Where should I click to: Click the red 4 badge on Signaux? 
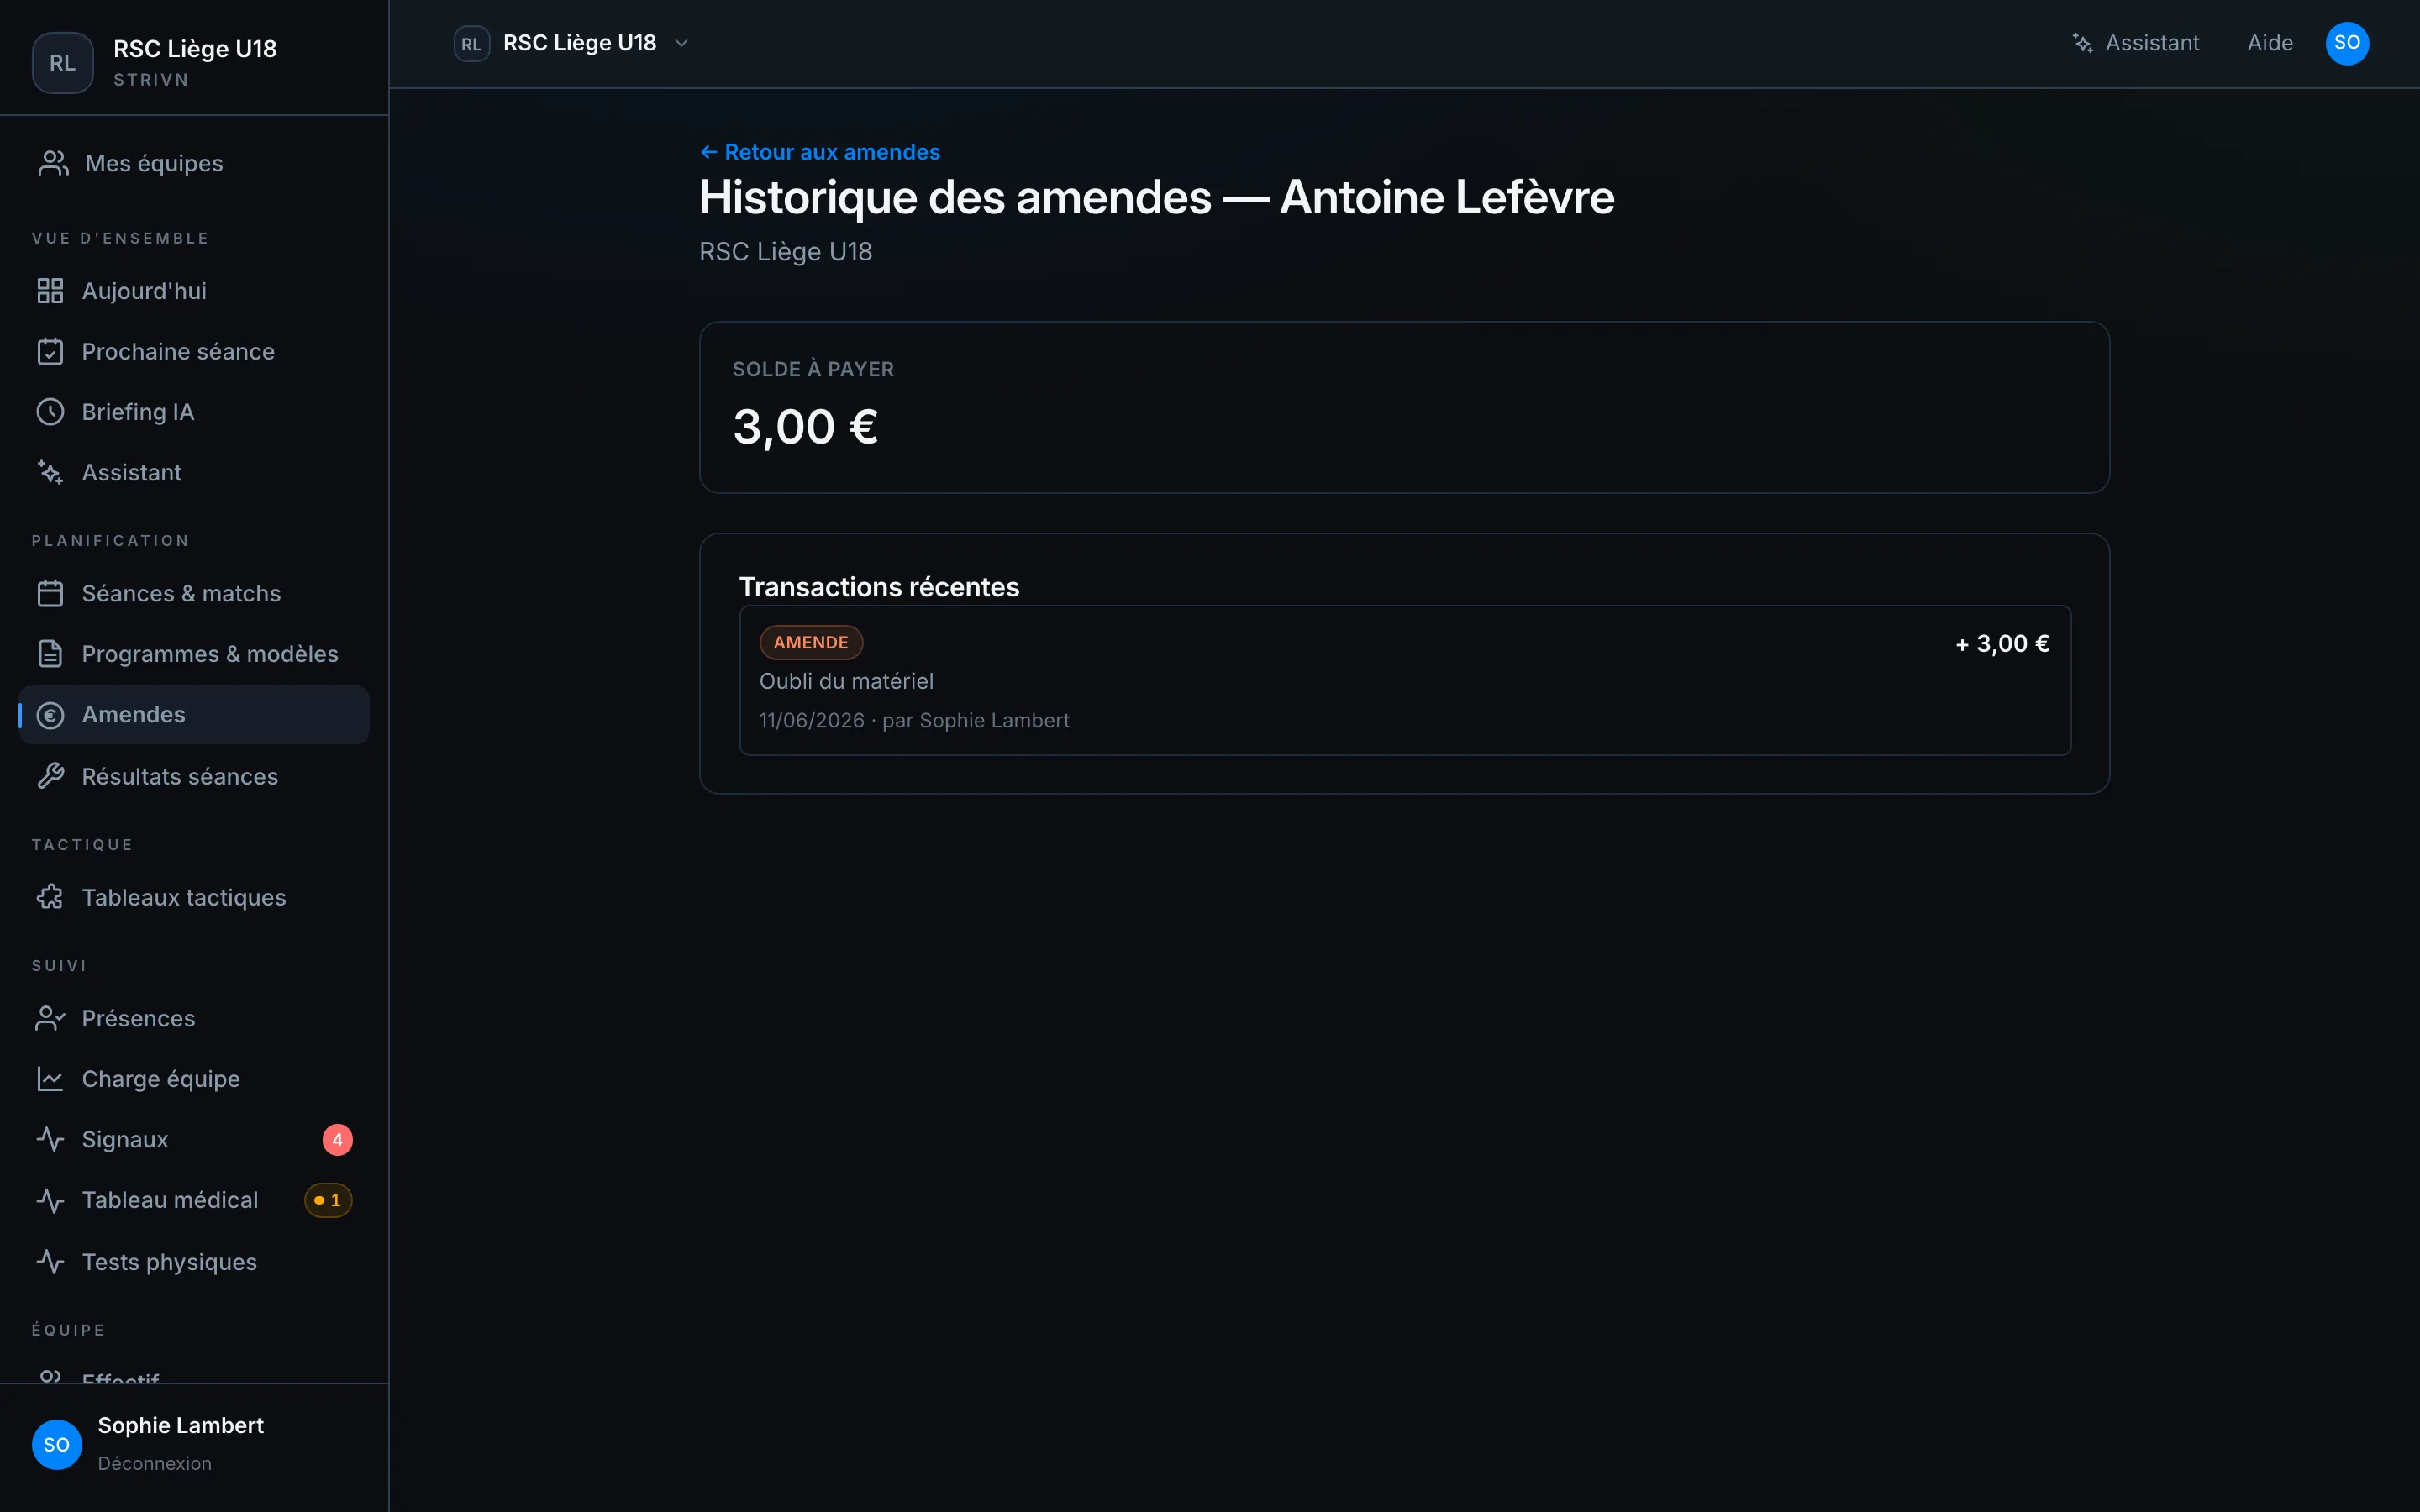point(338,1140)
